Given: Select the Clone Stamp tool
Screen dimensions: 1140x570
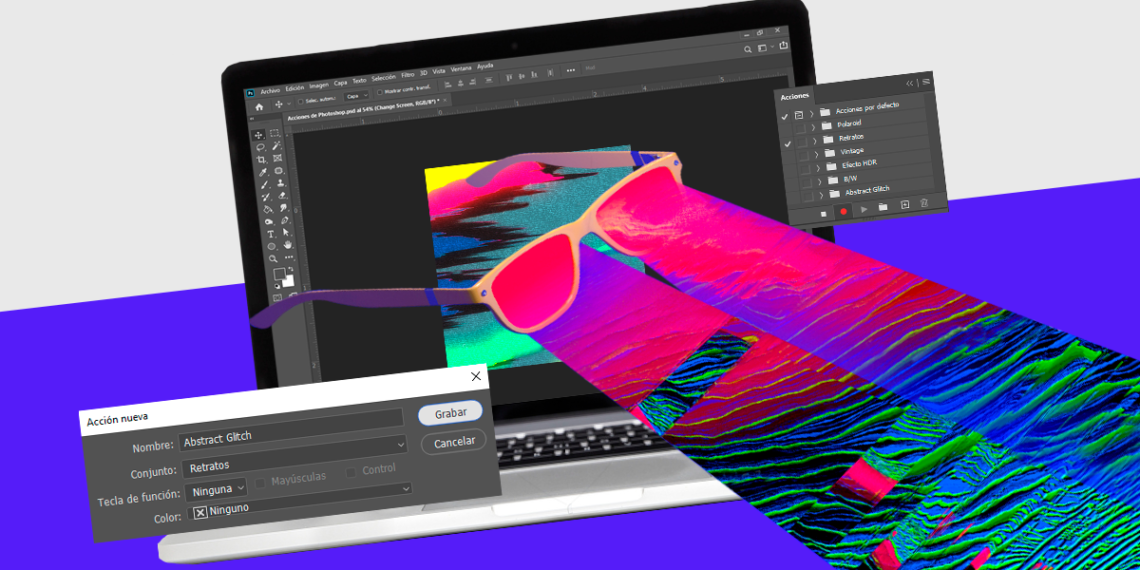Looking at the screenshot, I should [281, 182].
